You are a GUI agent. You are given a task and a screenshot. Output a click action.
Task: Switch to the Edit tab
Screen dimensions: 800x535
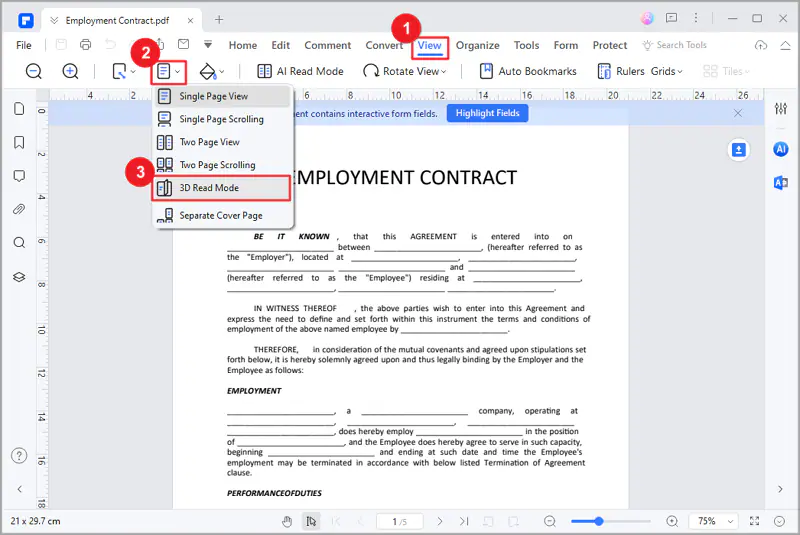[281, 45]
